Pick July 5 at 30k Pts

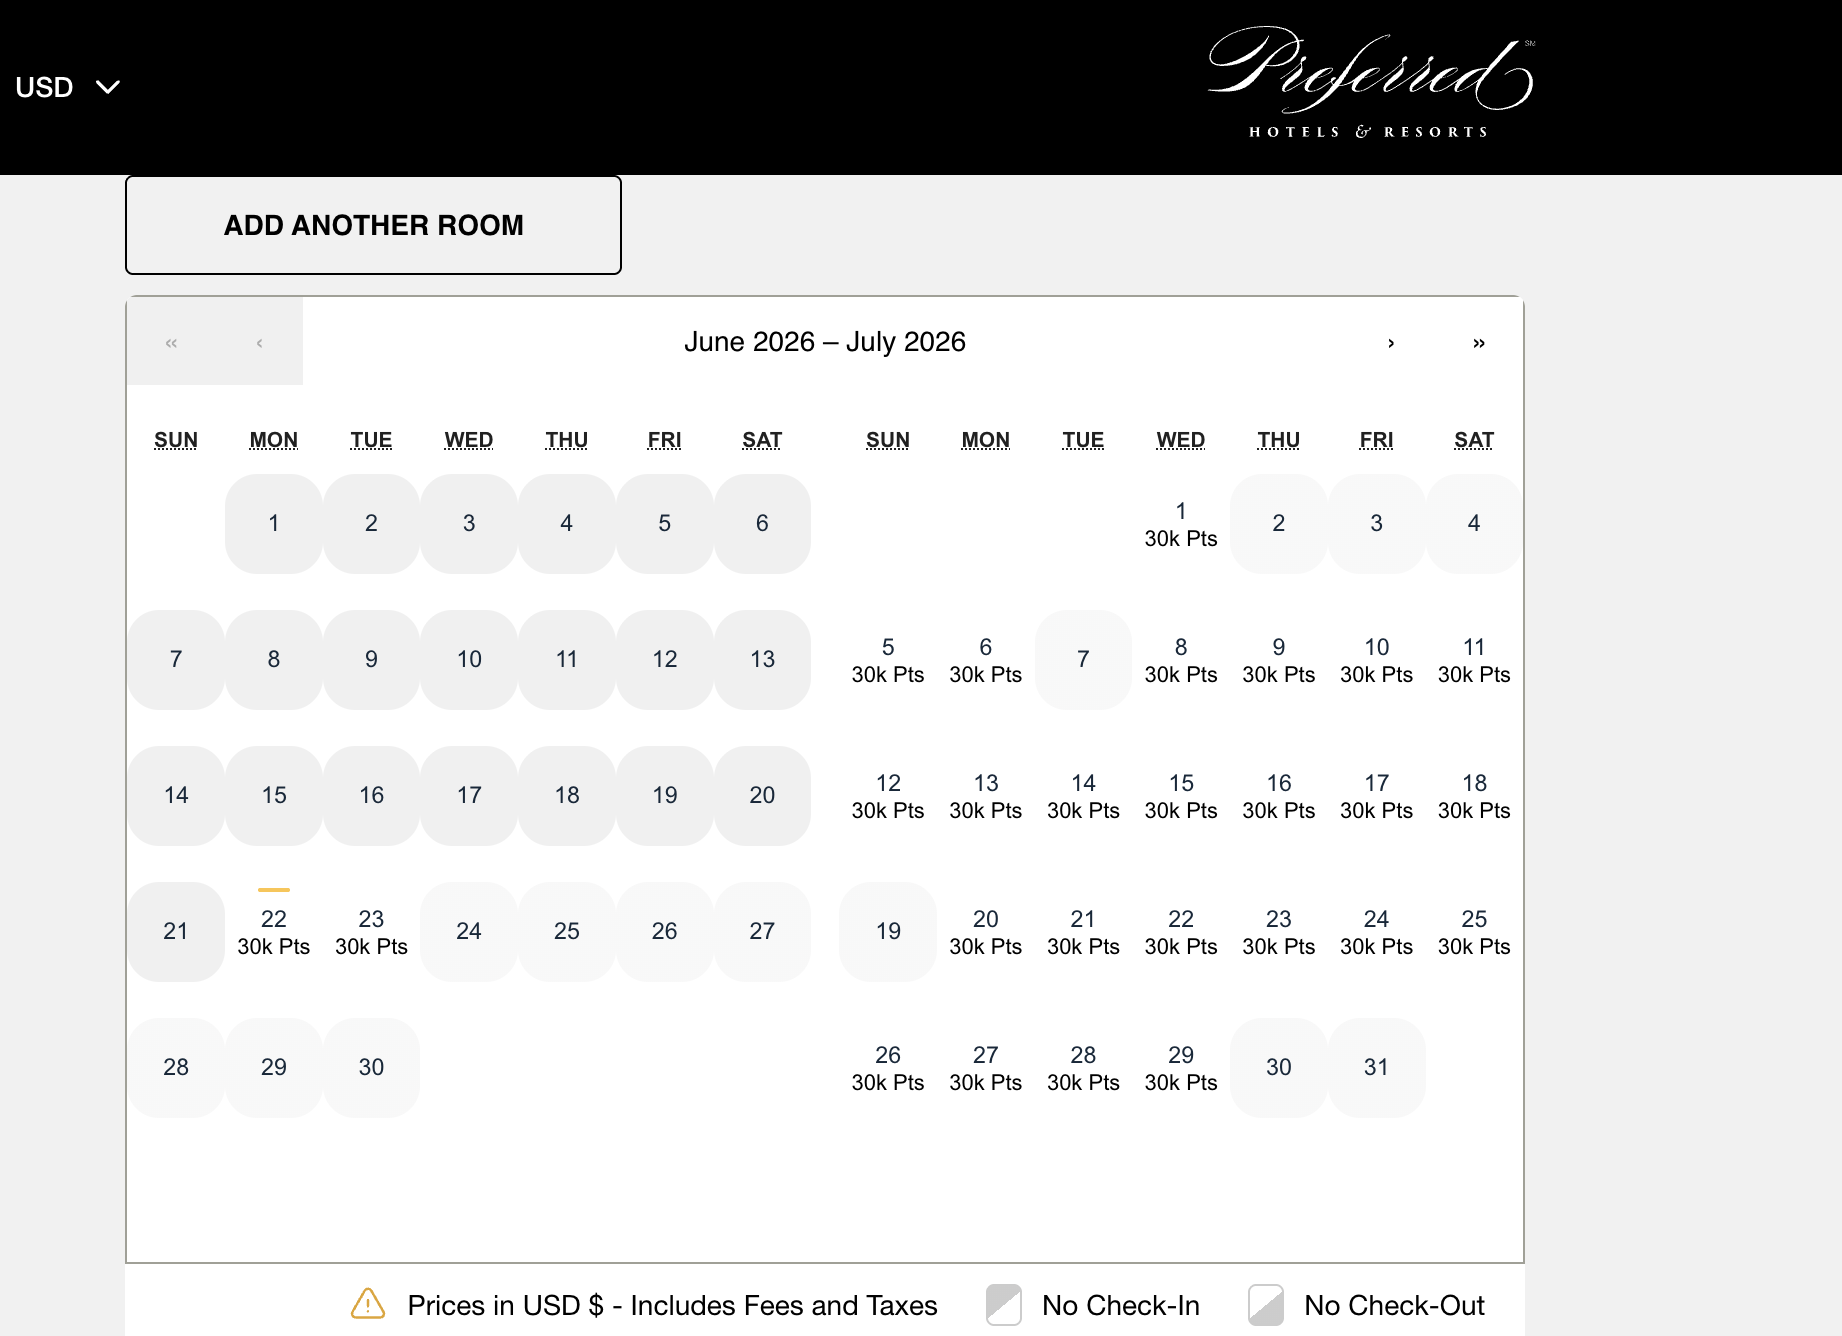click(888, 660)
